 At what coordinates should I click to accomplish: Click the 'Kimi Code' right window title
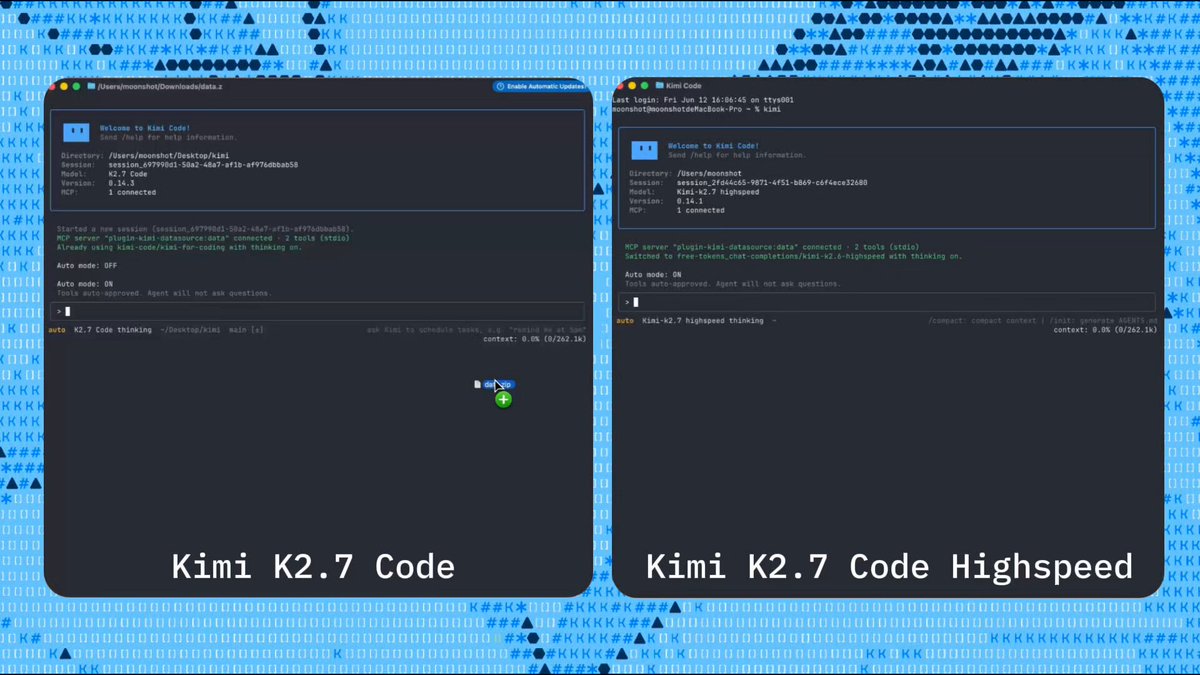684,87
